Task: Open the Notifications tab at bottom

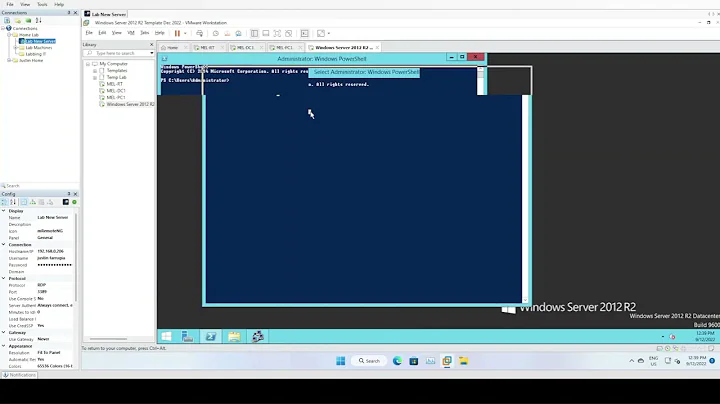Action: click(19, 375)
